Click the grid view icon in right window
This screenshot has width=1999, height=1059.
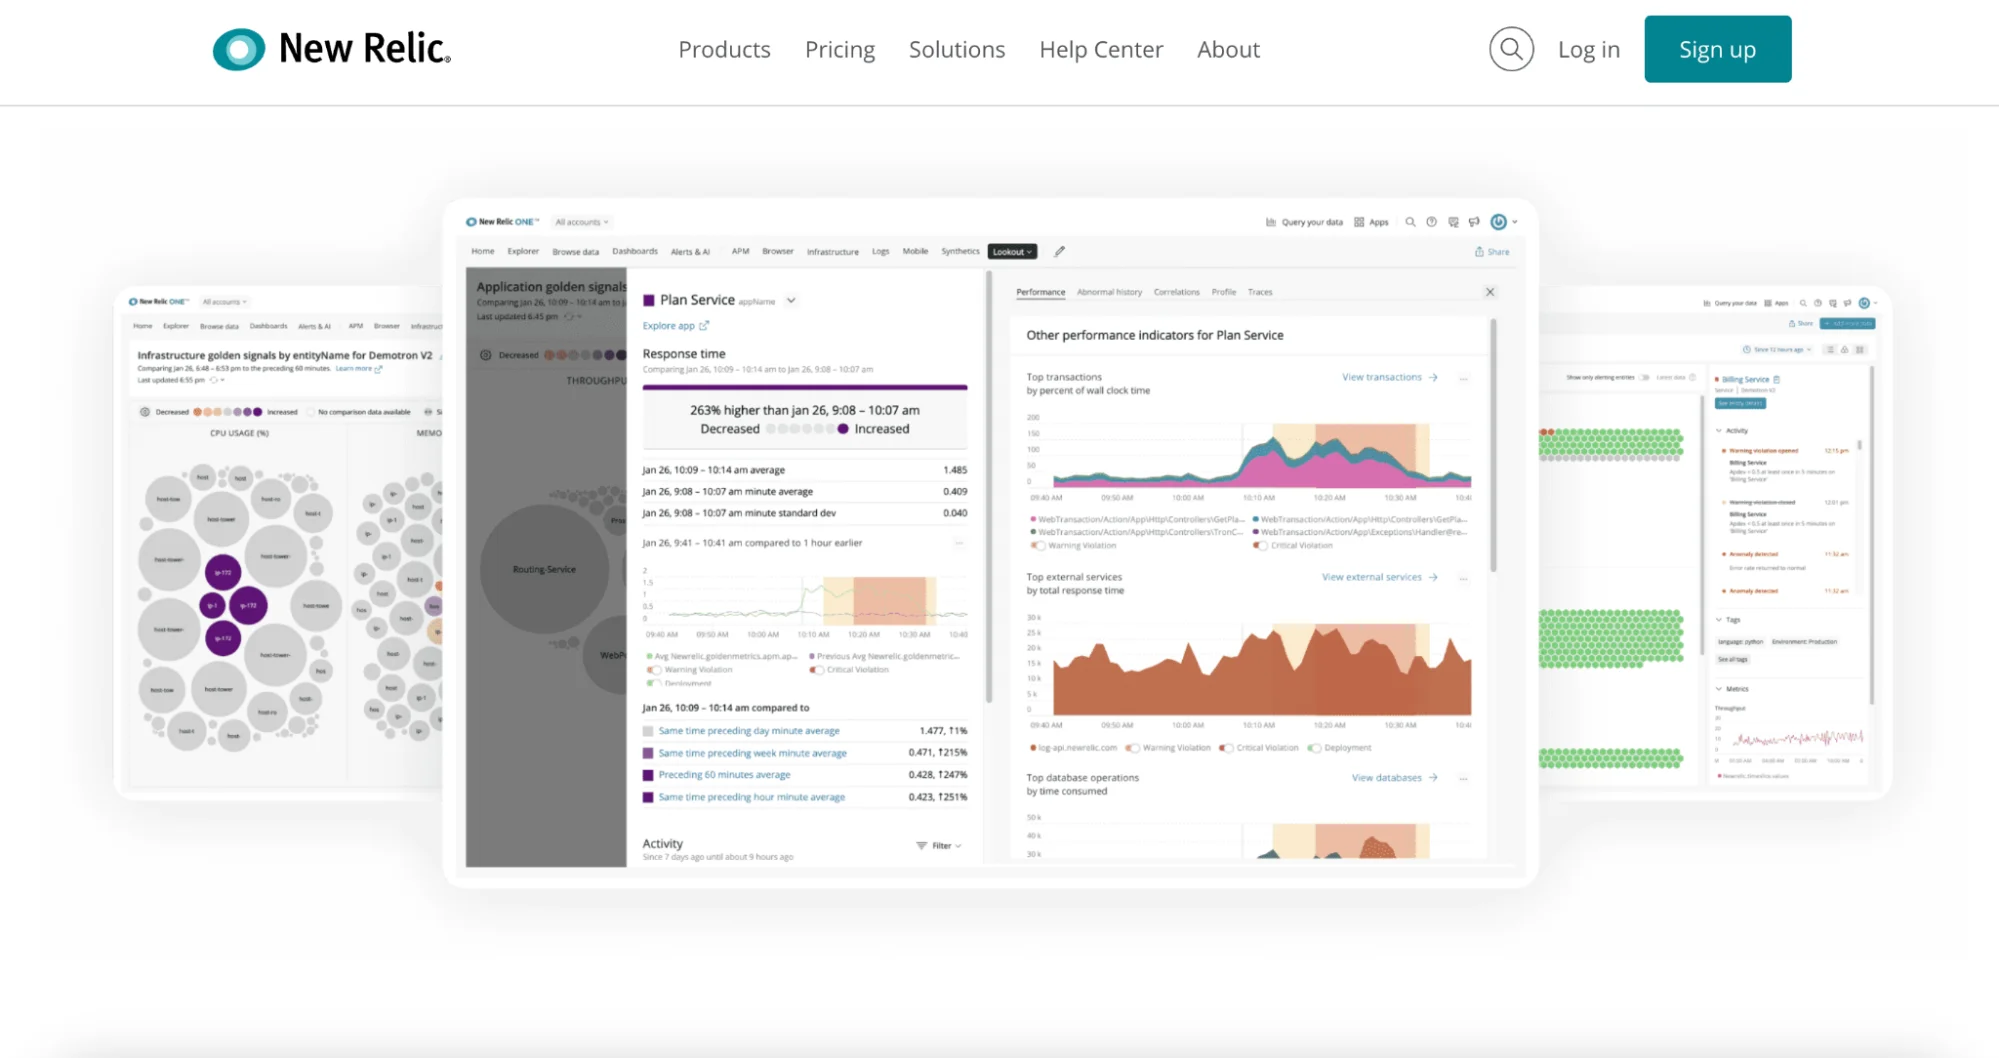tap(1860, 350)
